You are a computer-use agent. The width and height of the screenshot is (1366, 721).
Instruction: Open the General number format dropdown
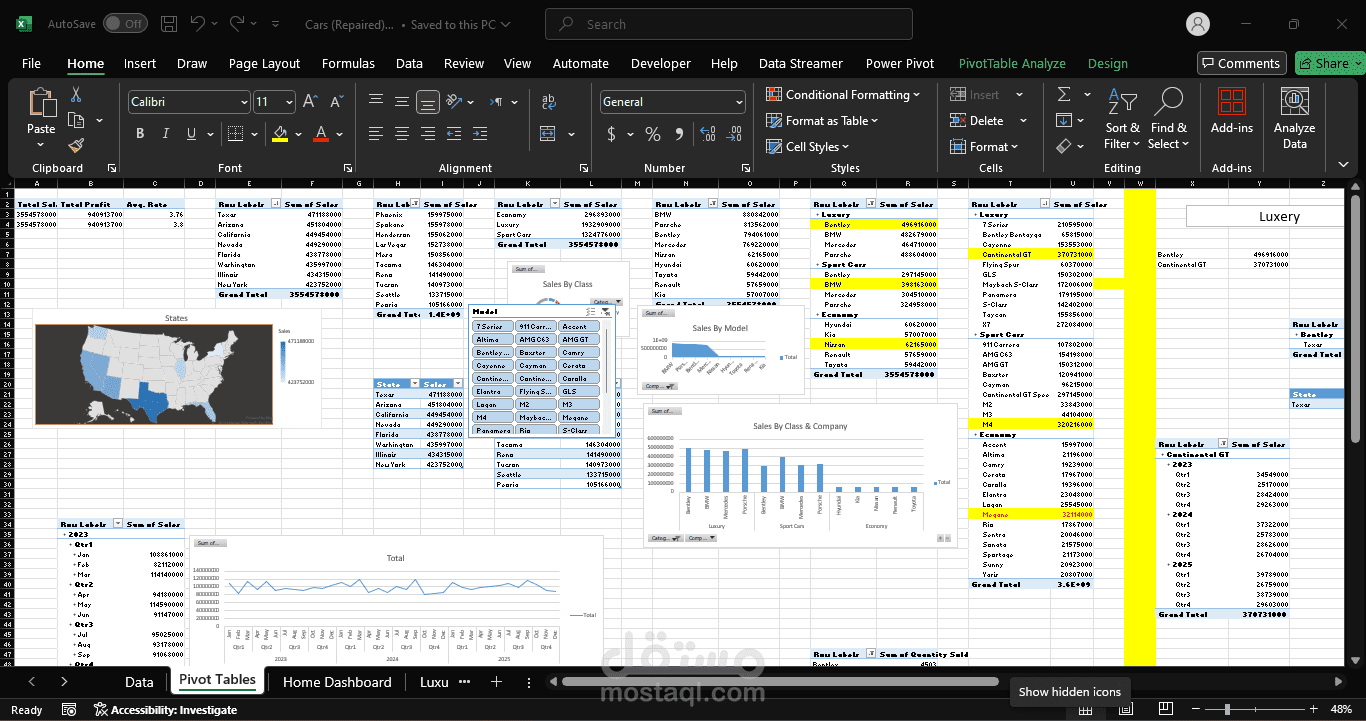point(739,102)
